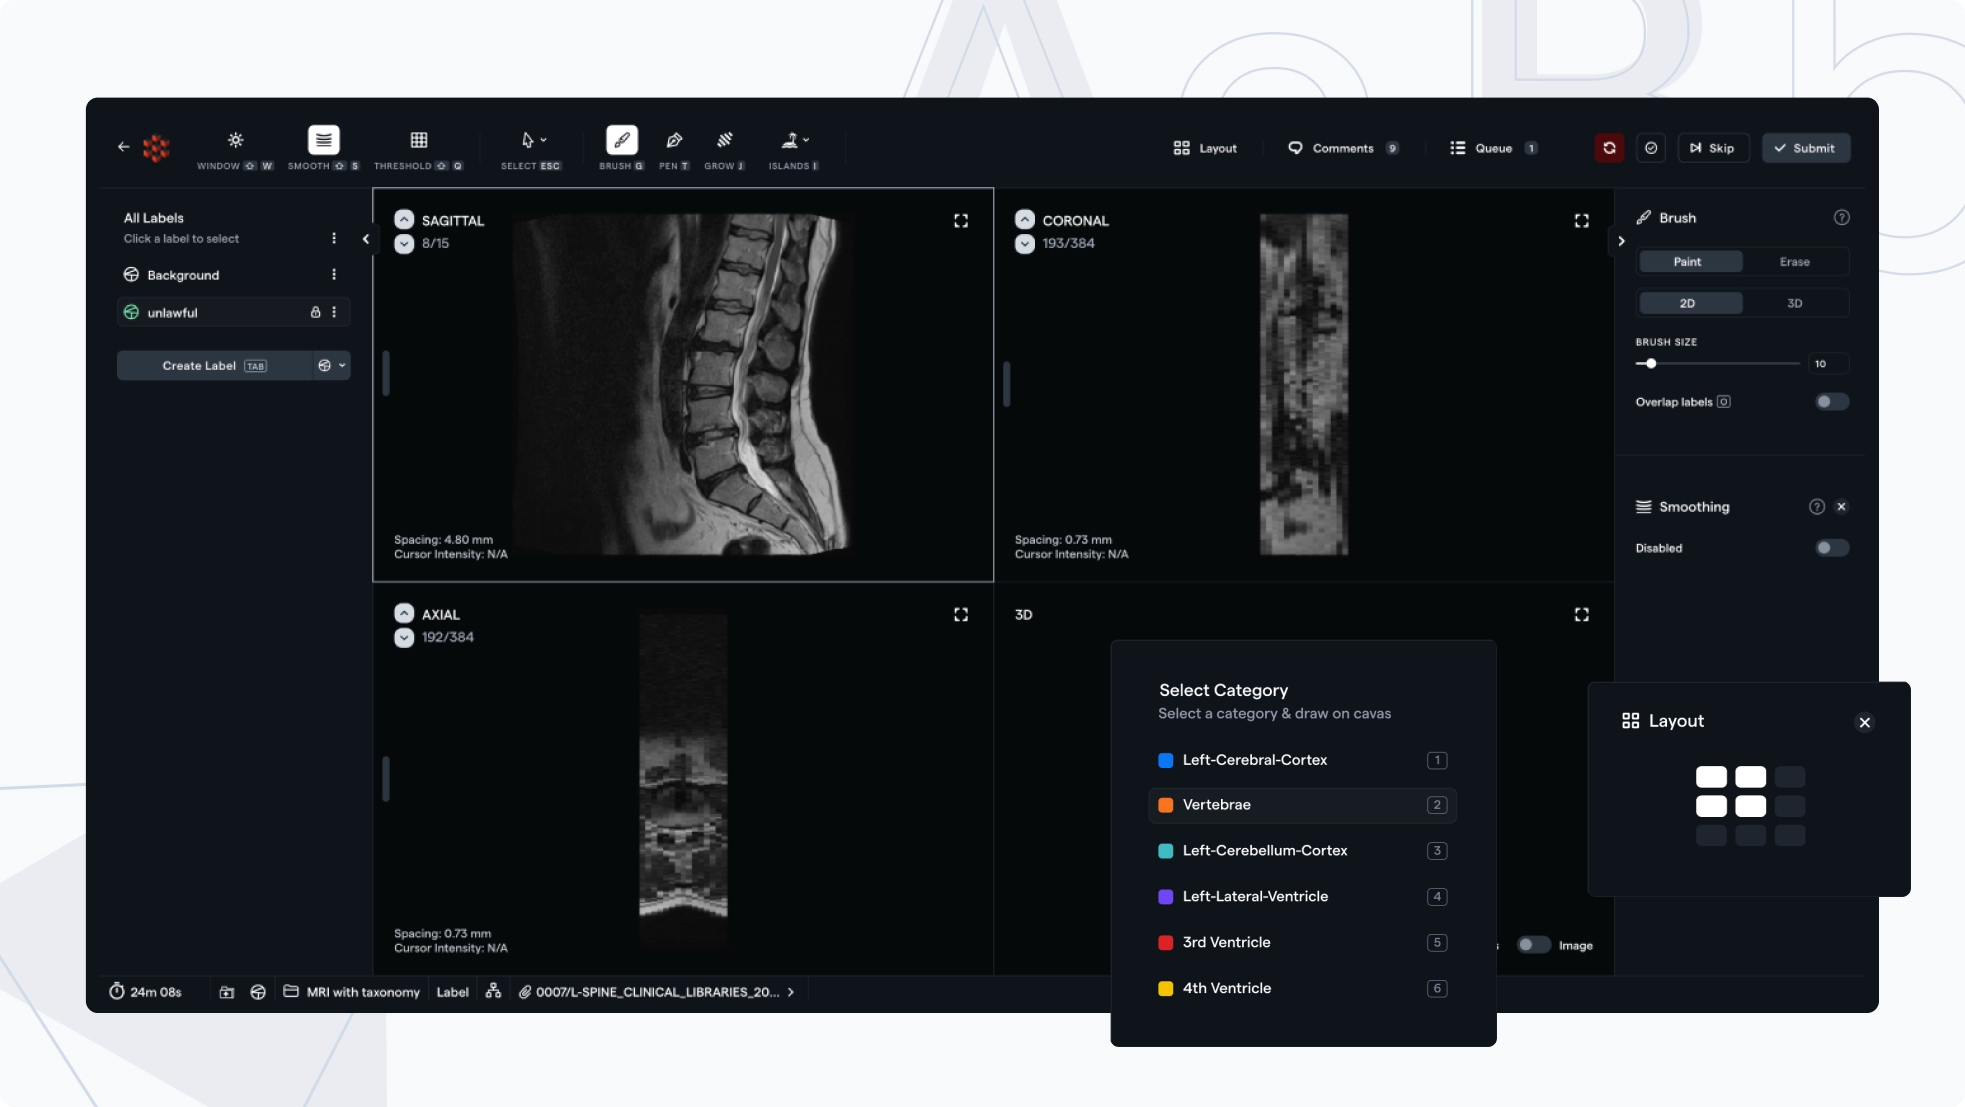Activate the Pen tool

click(674, 141)
